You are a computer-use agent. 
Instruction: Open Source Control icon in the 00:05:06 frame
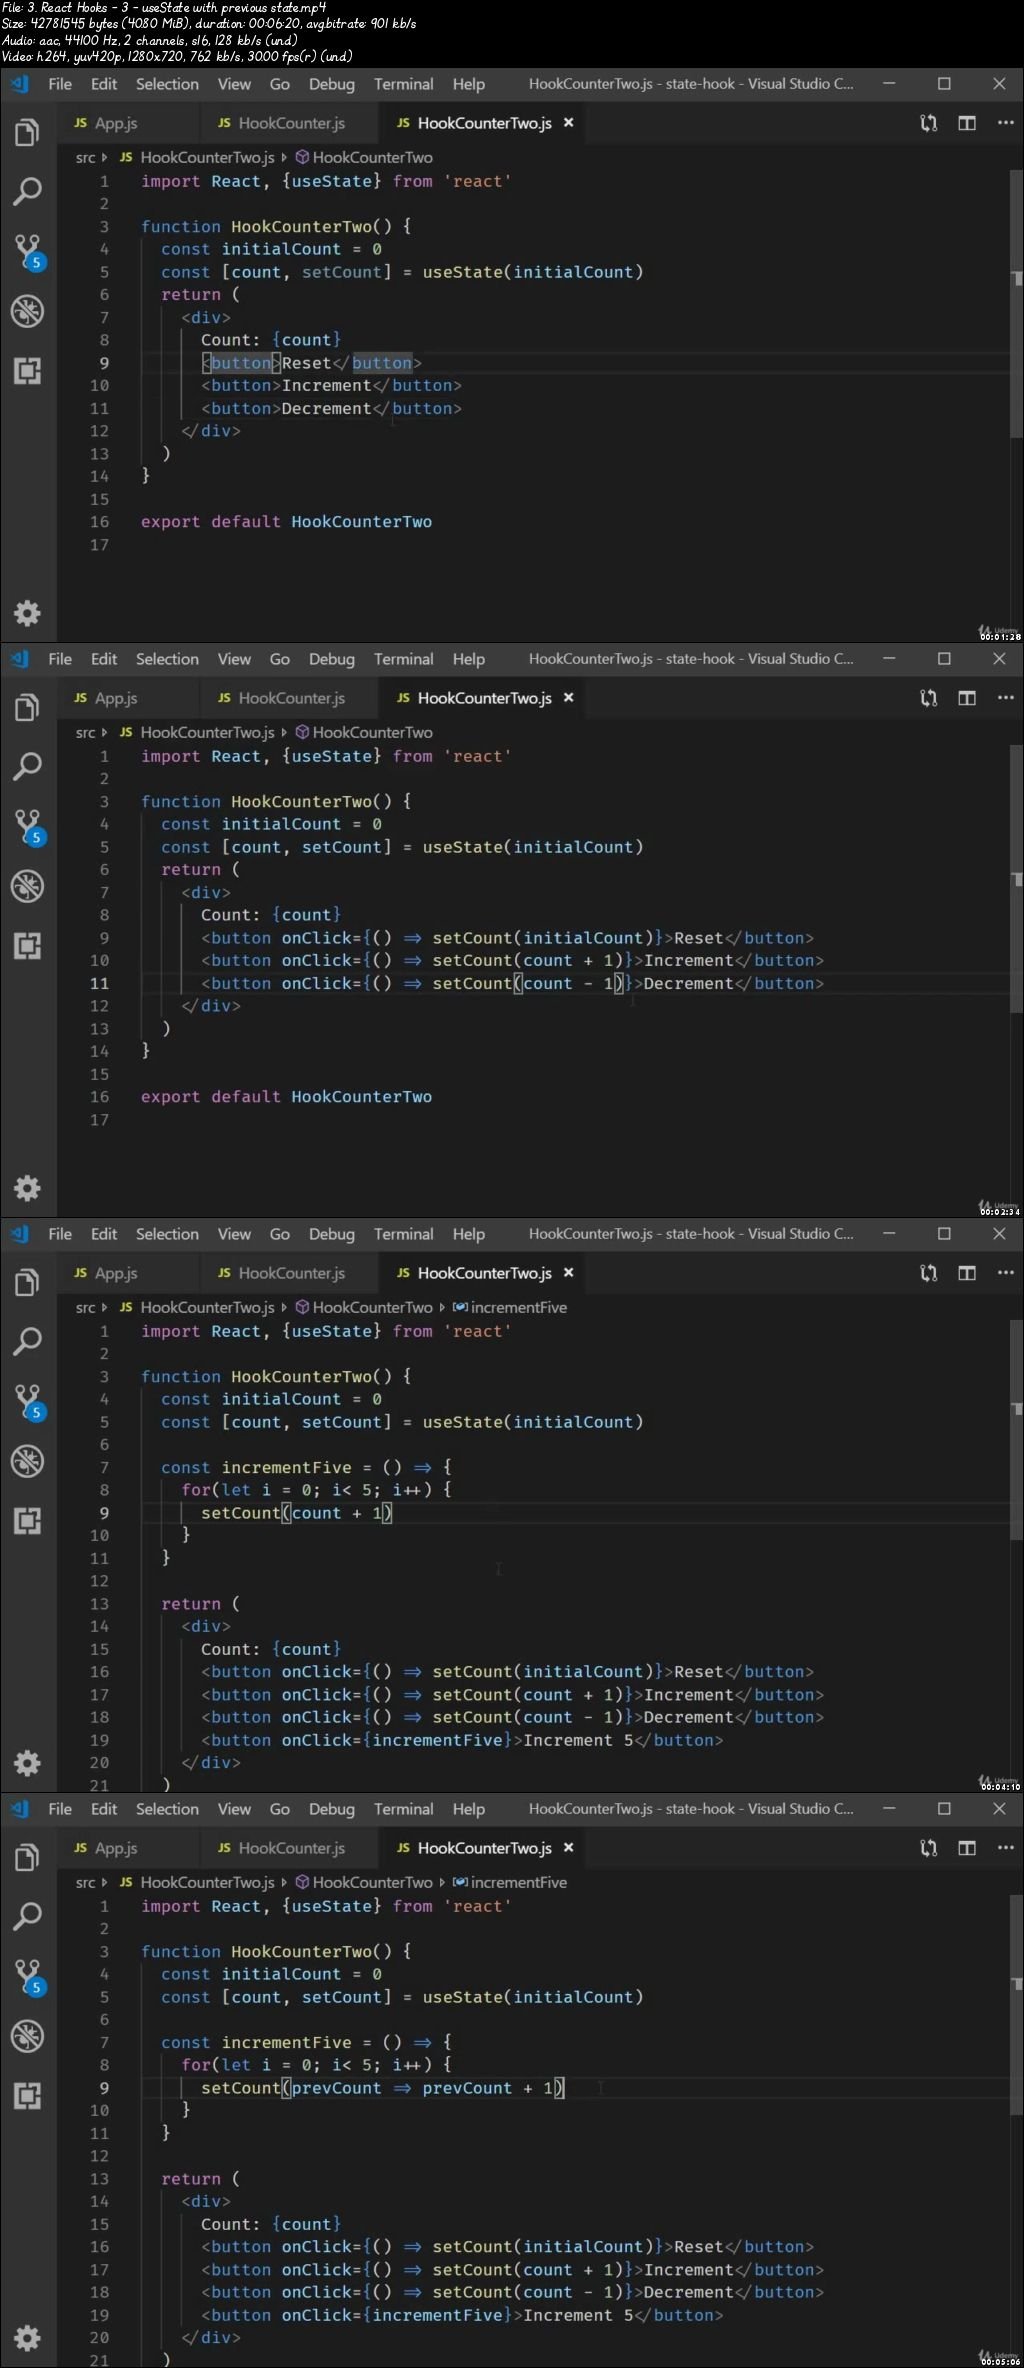pos(27,1977)
